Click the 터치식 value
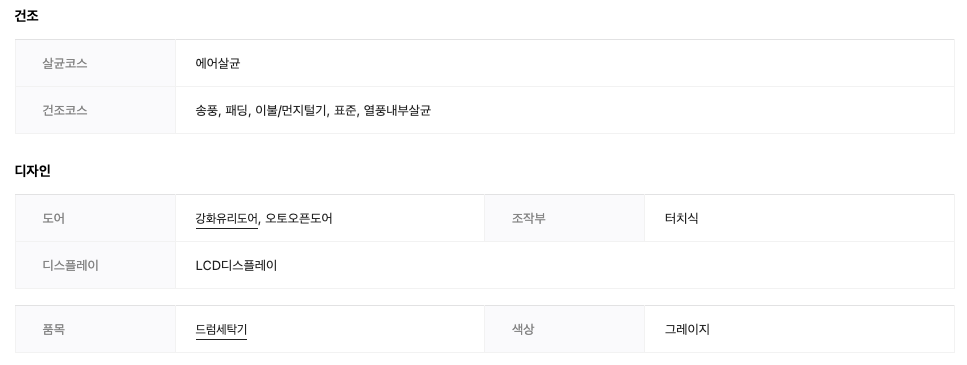Viewport: 967px width, 365px height. point(681,218)
